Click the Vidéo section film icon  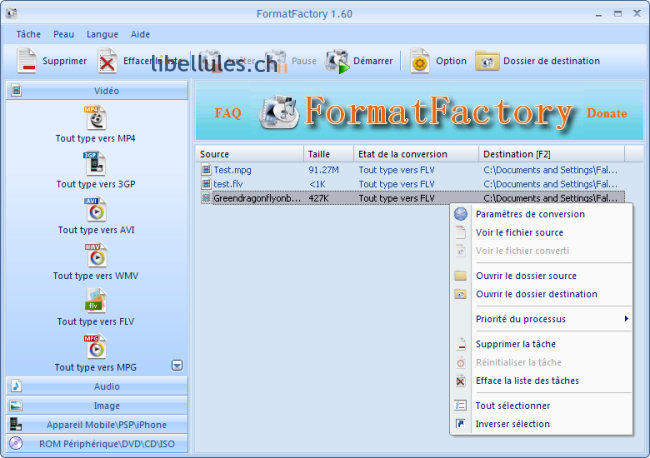click(x=17, y=90)
